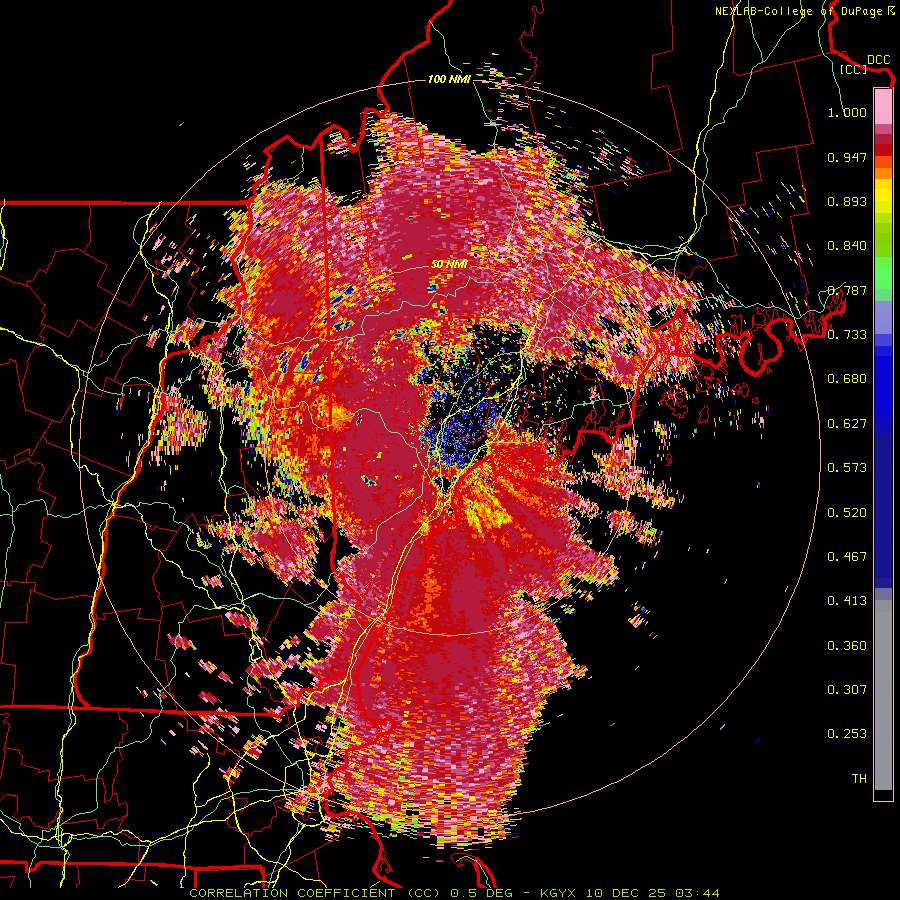Screen dimensions: 900x900
Task: Click the 1.000 value on the color scale
Action: 847,112
